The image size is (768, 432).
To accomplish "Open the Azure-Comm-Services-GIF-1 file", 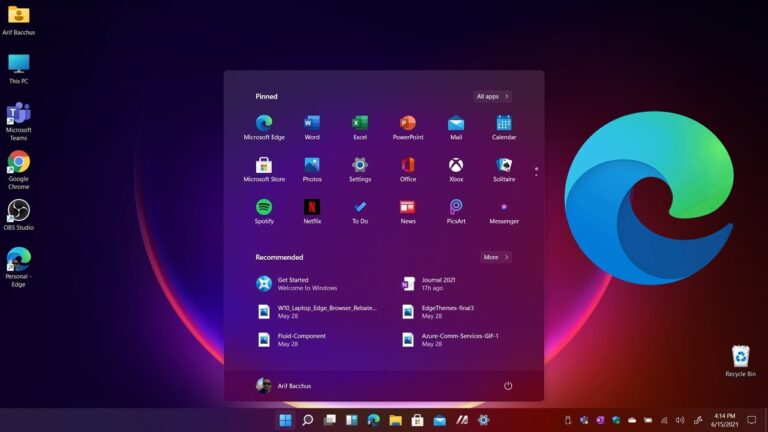I will point(450,340).
